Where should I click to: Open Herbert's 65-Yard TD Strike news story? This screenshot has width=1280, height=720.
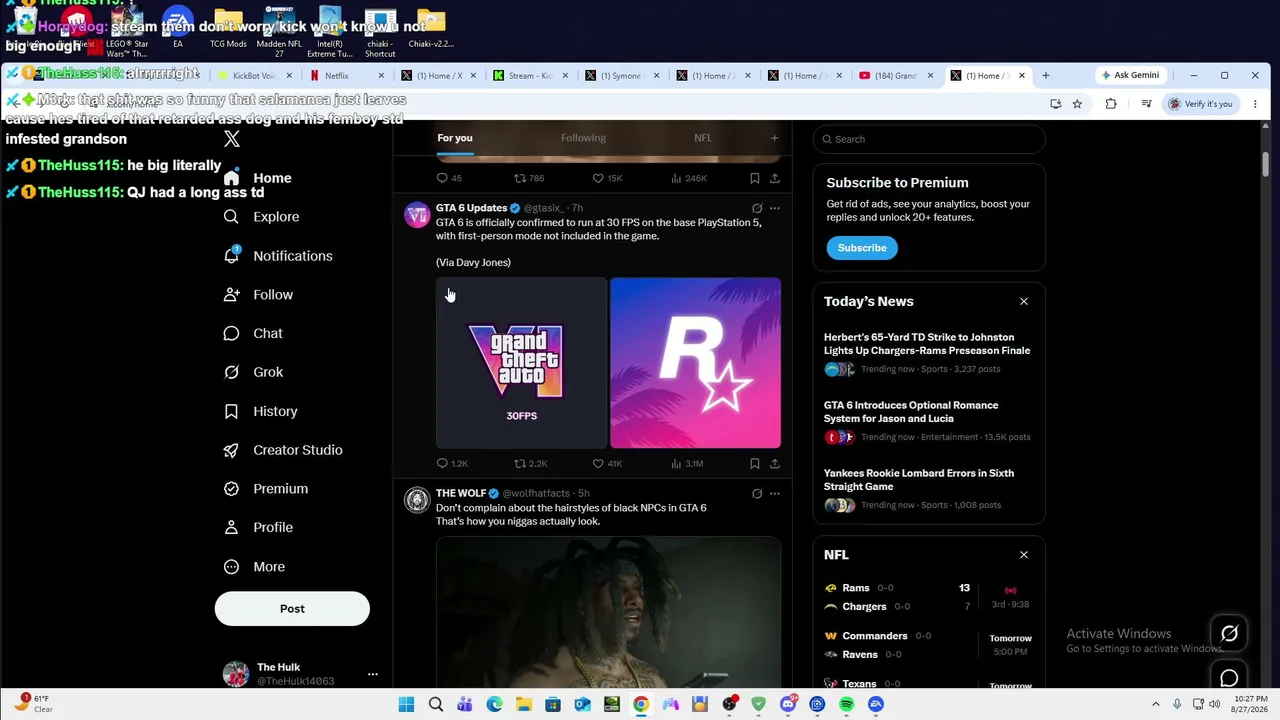coord(929,354)
